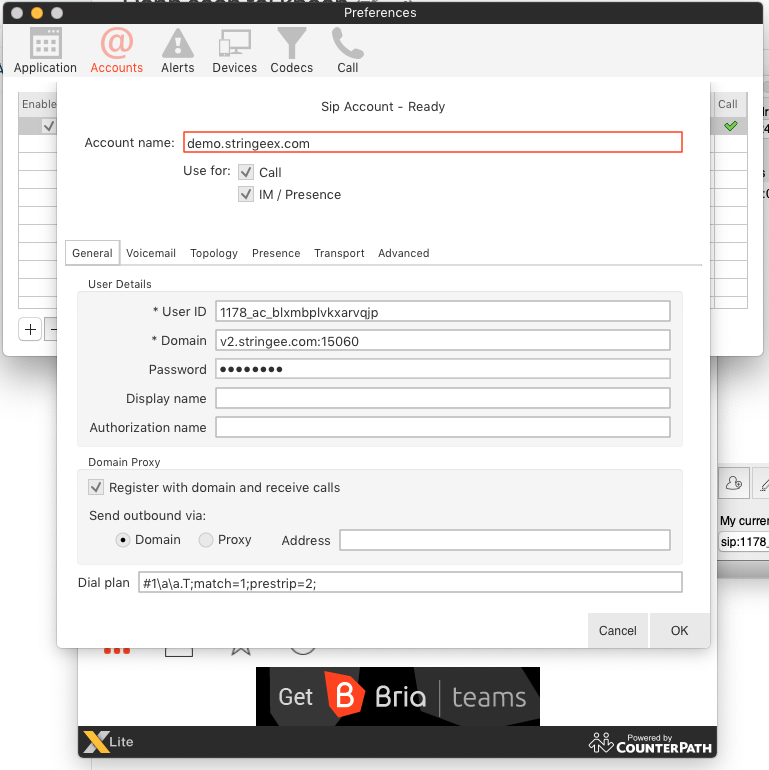
Task: Switch to the Advanced tab
Action: [404, 253]
